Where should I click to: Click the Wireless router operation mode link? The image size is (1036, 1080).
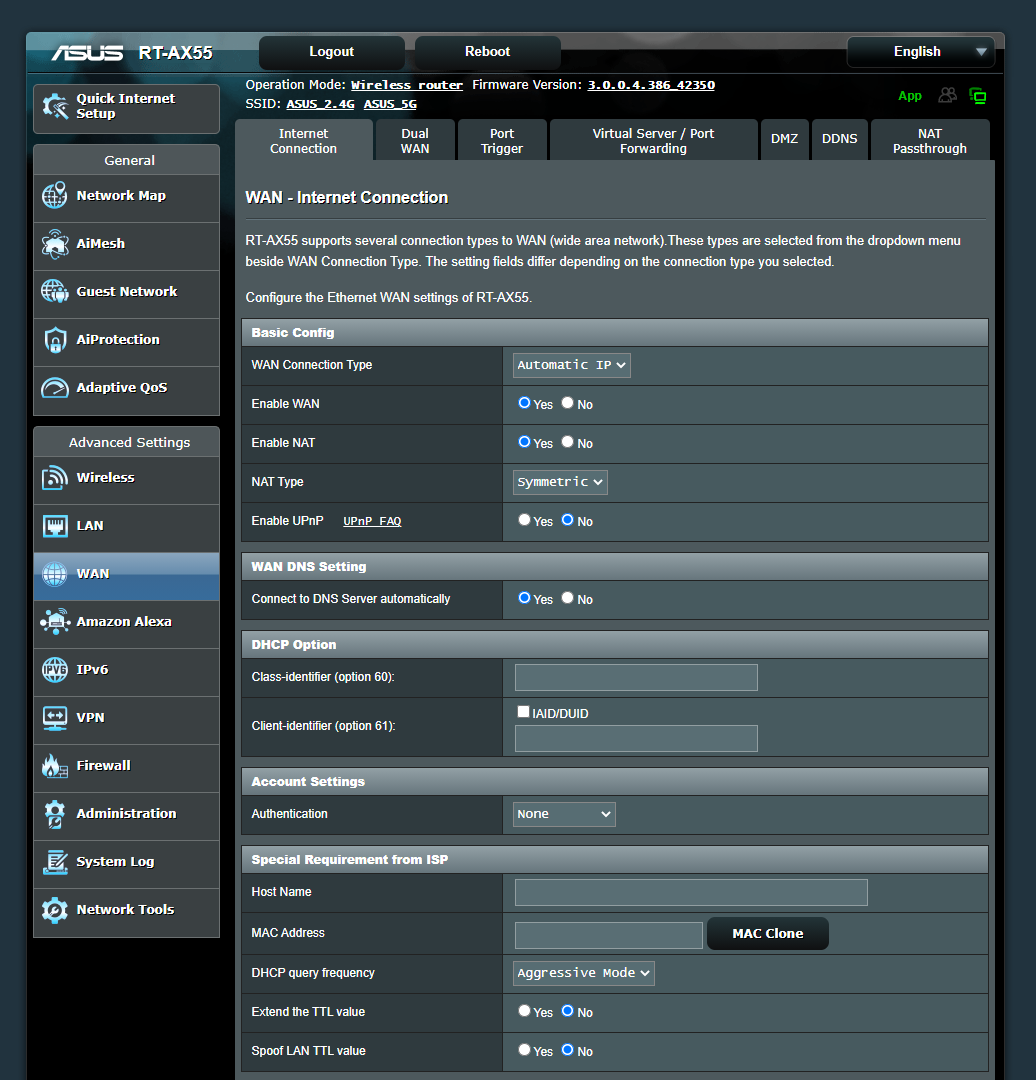[407, 85]
